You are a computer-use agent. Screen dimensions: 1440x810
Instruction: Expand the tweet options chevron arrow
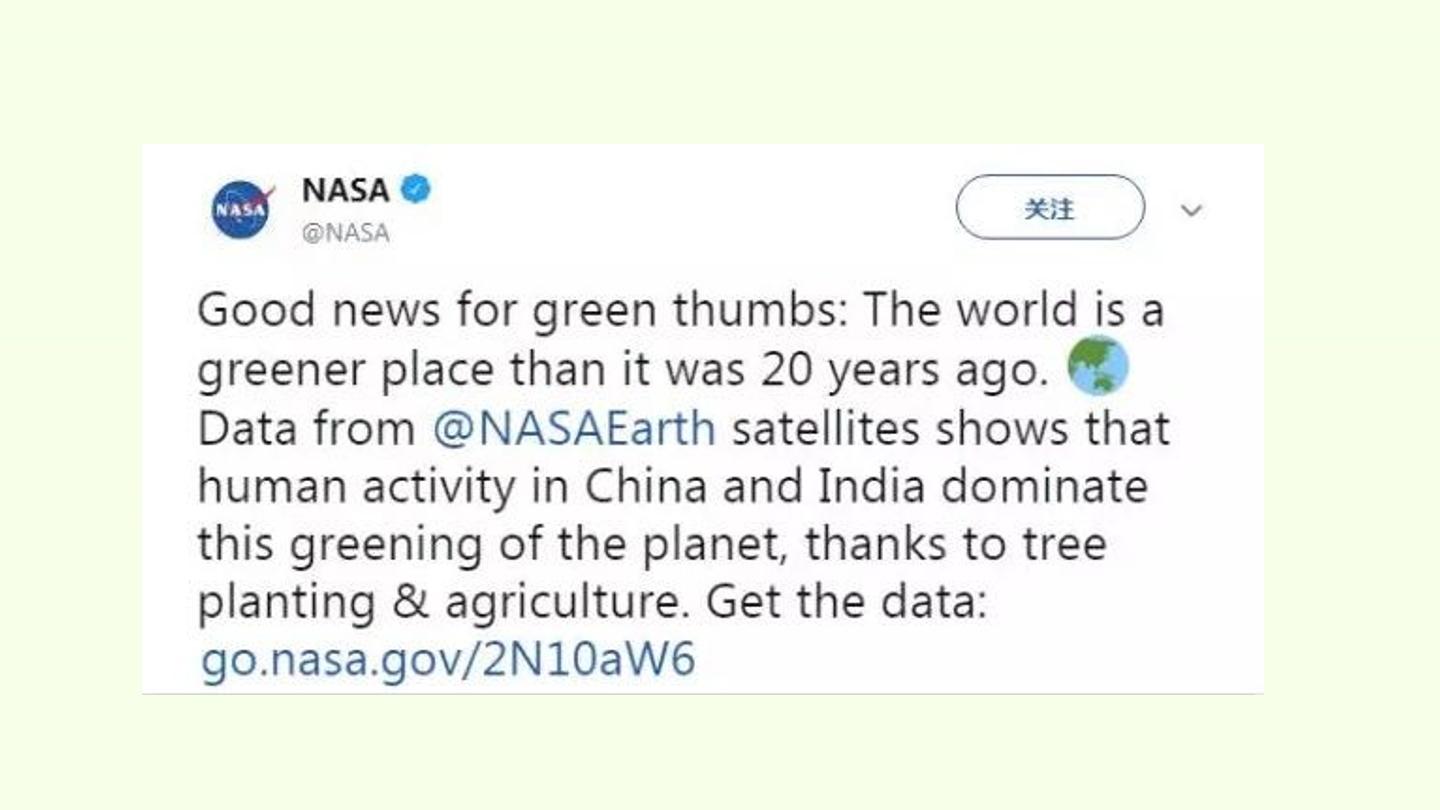click(x=1190, y=211)
